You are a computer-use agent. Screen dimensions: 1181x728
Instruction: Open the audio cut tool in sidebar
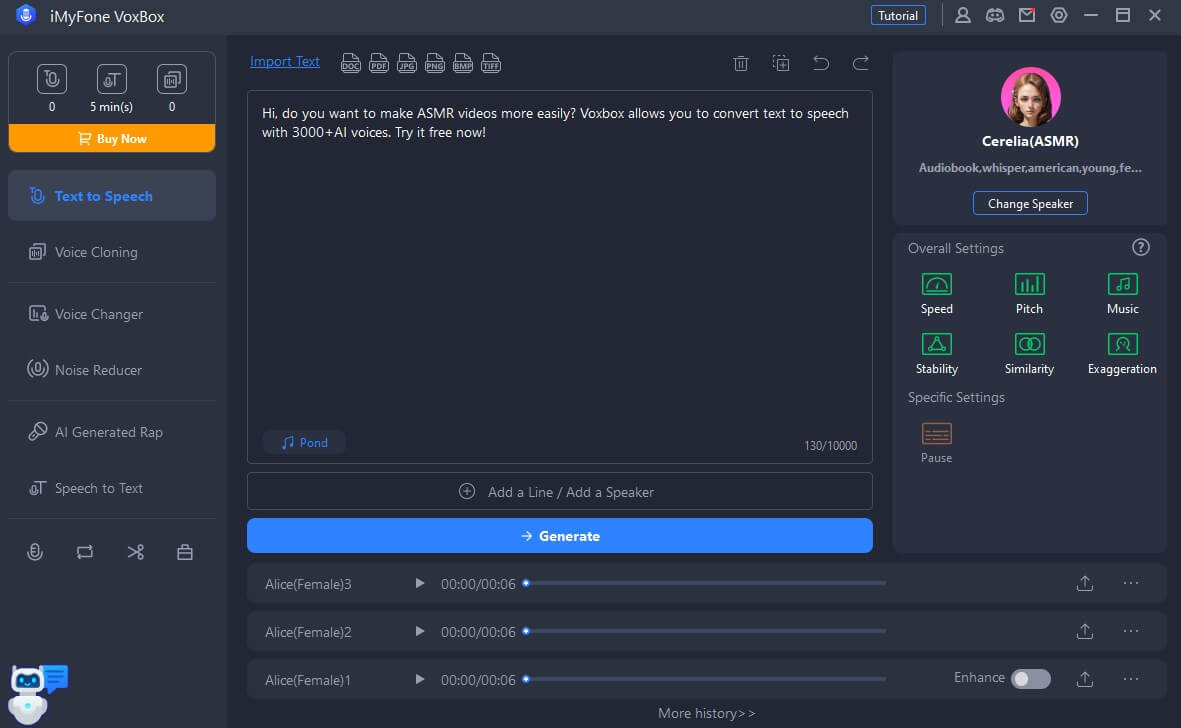[x=136, y=552]
